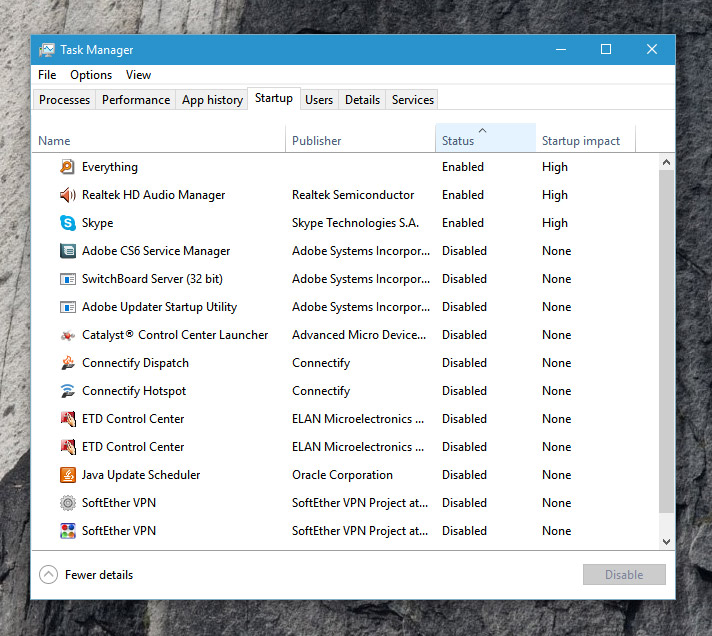Open the Options menu

(91, 75)
